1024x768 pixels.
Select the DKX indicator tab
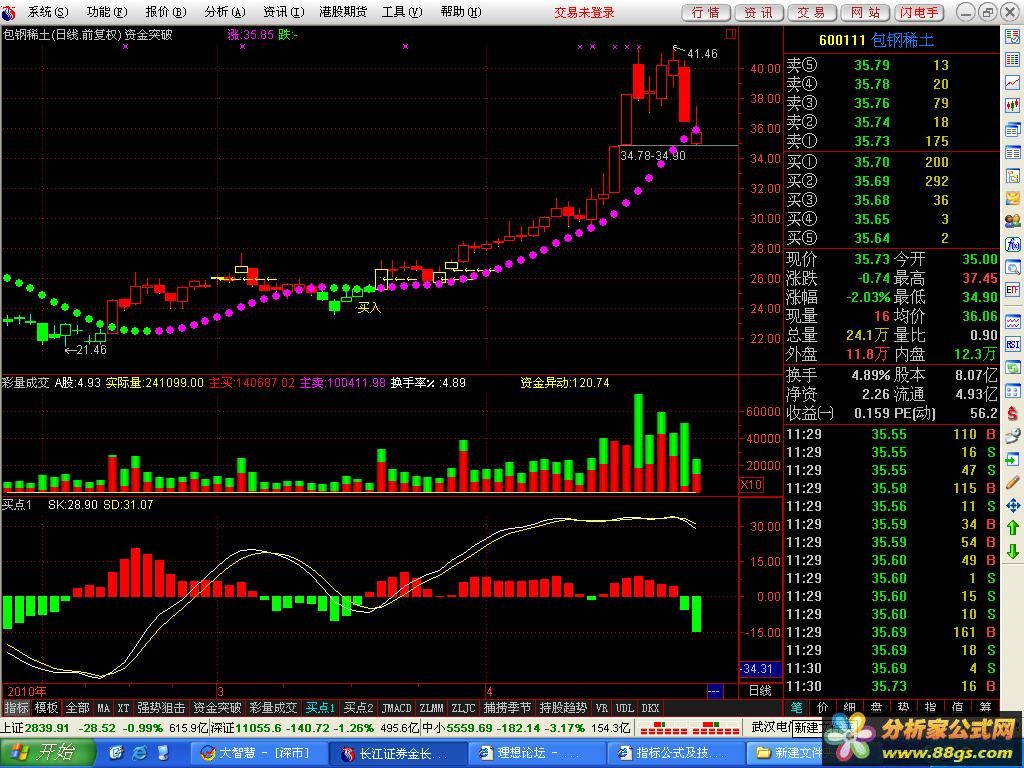pyautogui.click(x=650, y=707)
